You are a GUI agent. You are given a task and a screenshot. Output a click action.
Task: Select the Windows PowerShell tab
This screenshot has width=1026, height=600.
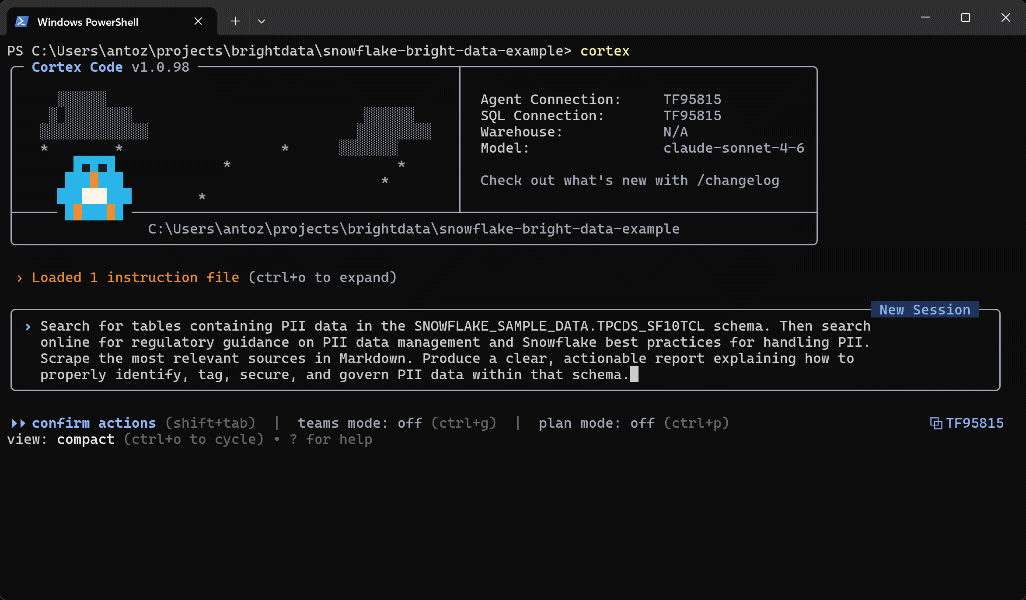tap(112, 22)
